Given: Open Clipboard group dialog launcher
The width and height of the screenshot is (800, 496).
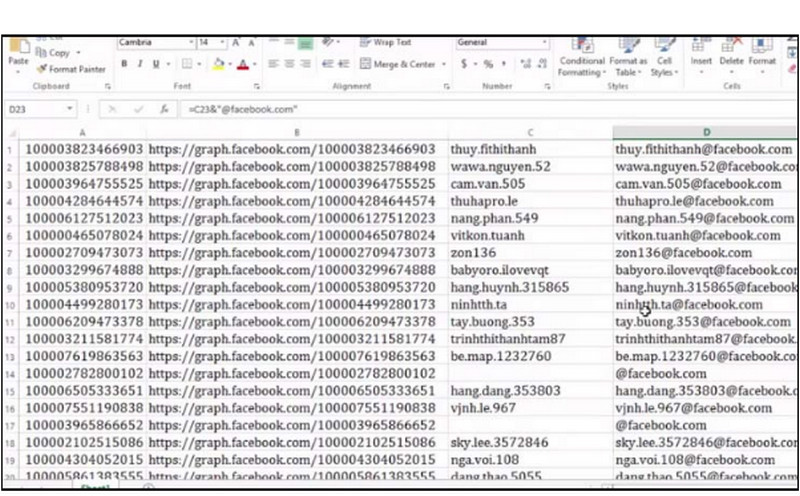Looking at the screenshot, I should 108,86.
